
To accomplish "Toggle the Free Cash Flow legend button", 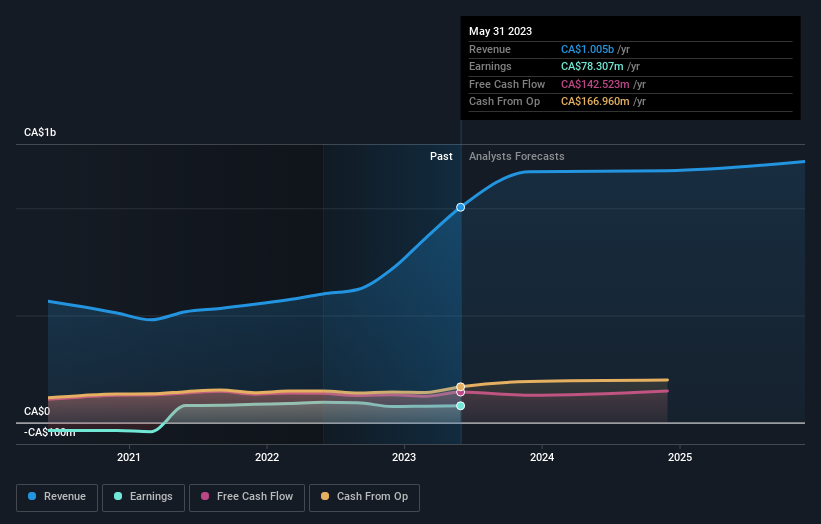I will tap(247, 497).
